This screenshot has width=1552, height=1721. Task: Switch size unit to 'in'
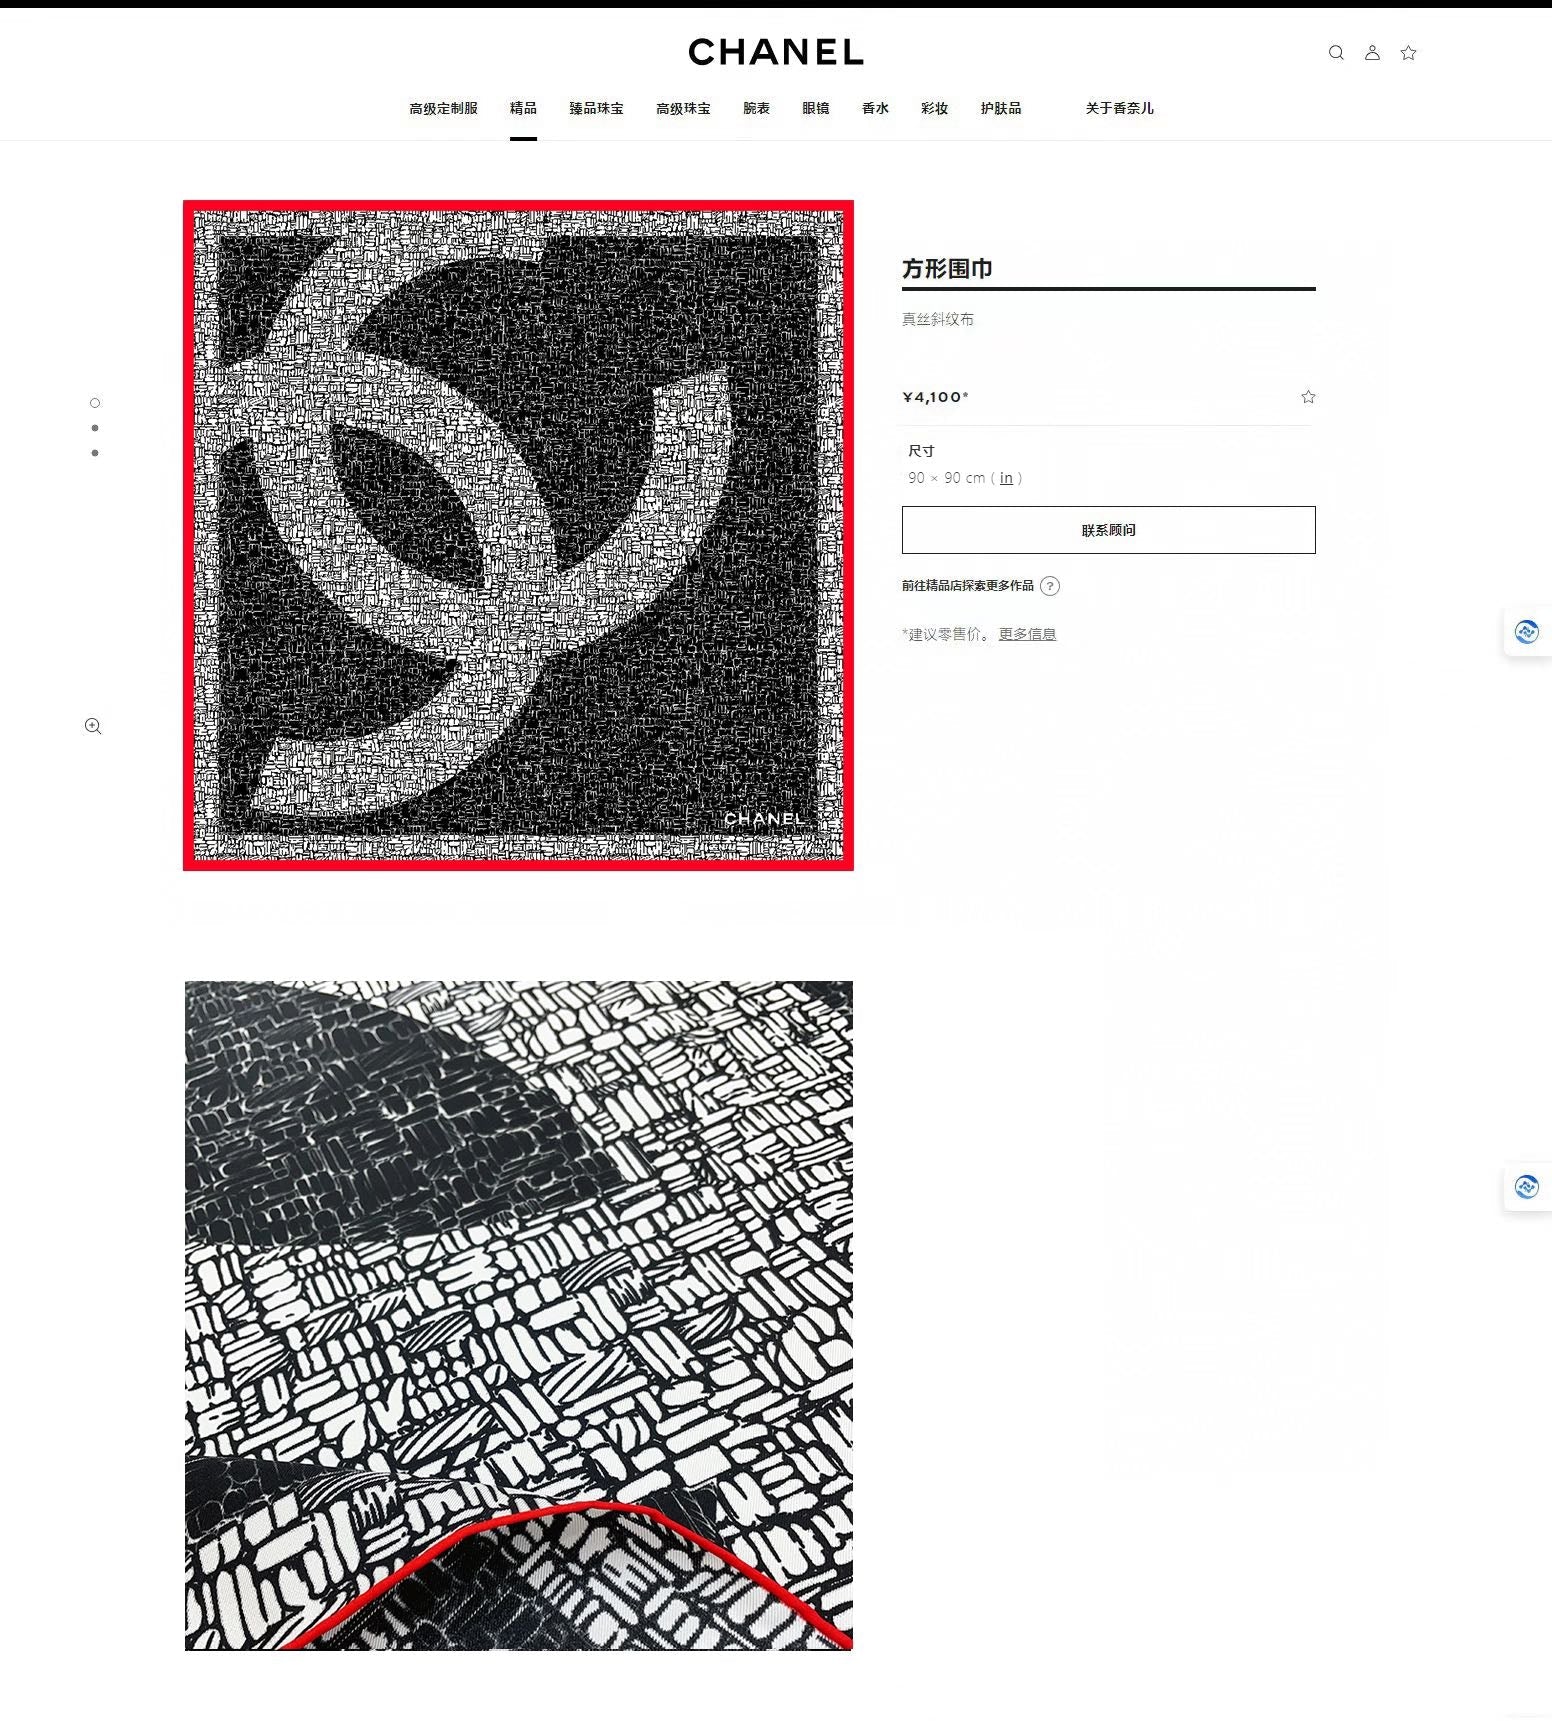pyautogui.click(x=1006, y=478)
